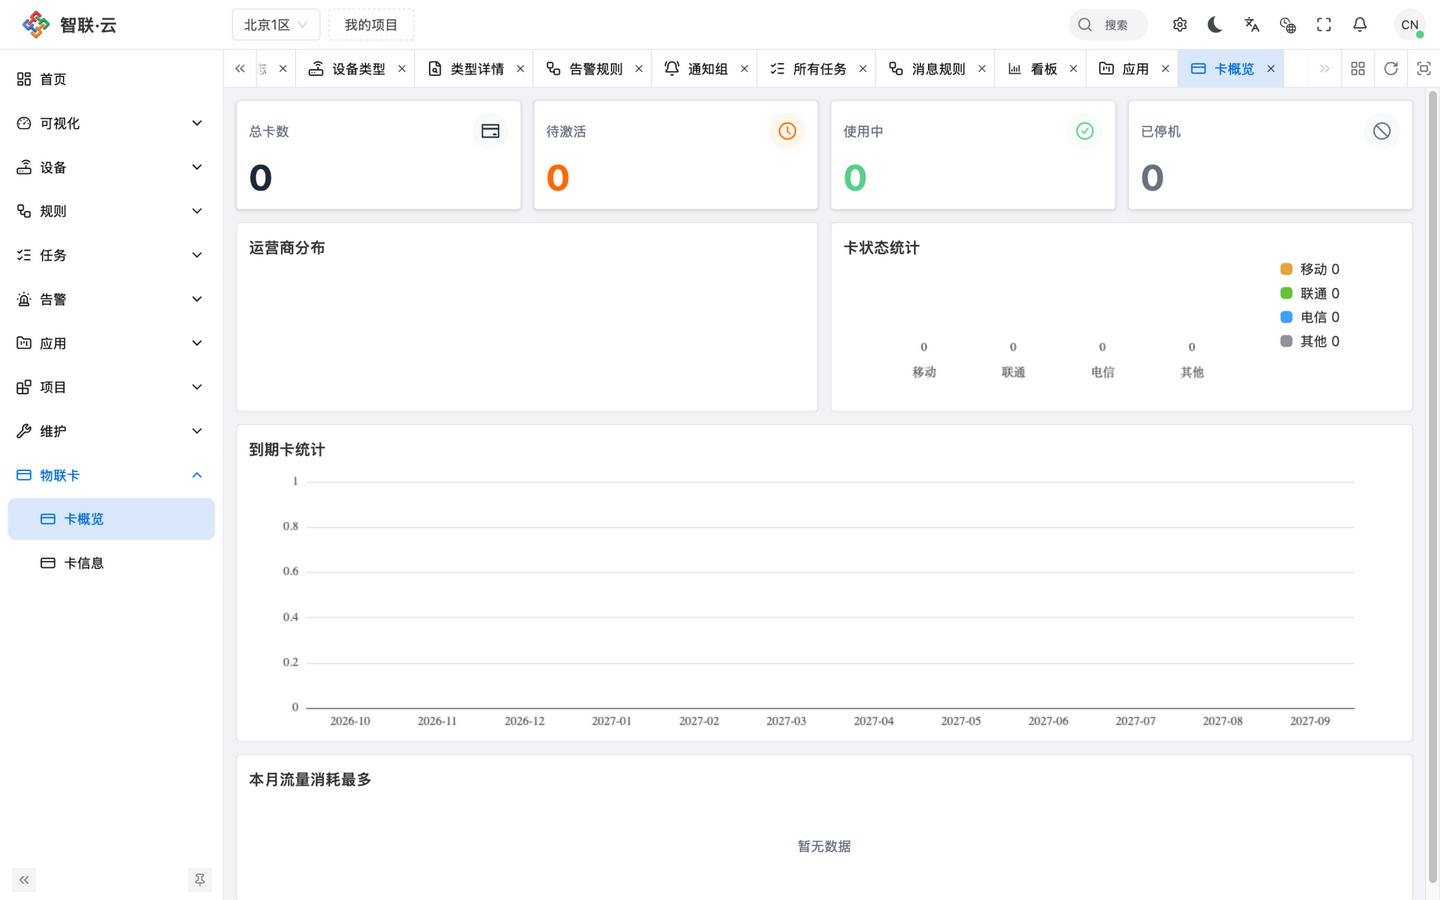Expand the 可视化 sidebar menu

[x=111, y=123]
